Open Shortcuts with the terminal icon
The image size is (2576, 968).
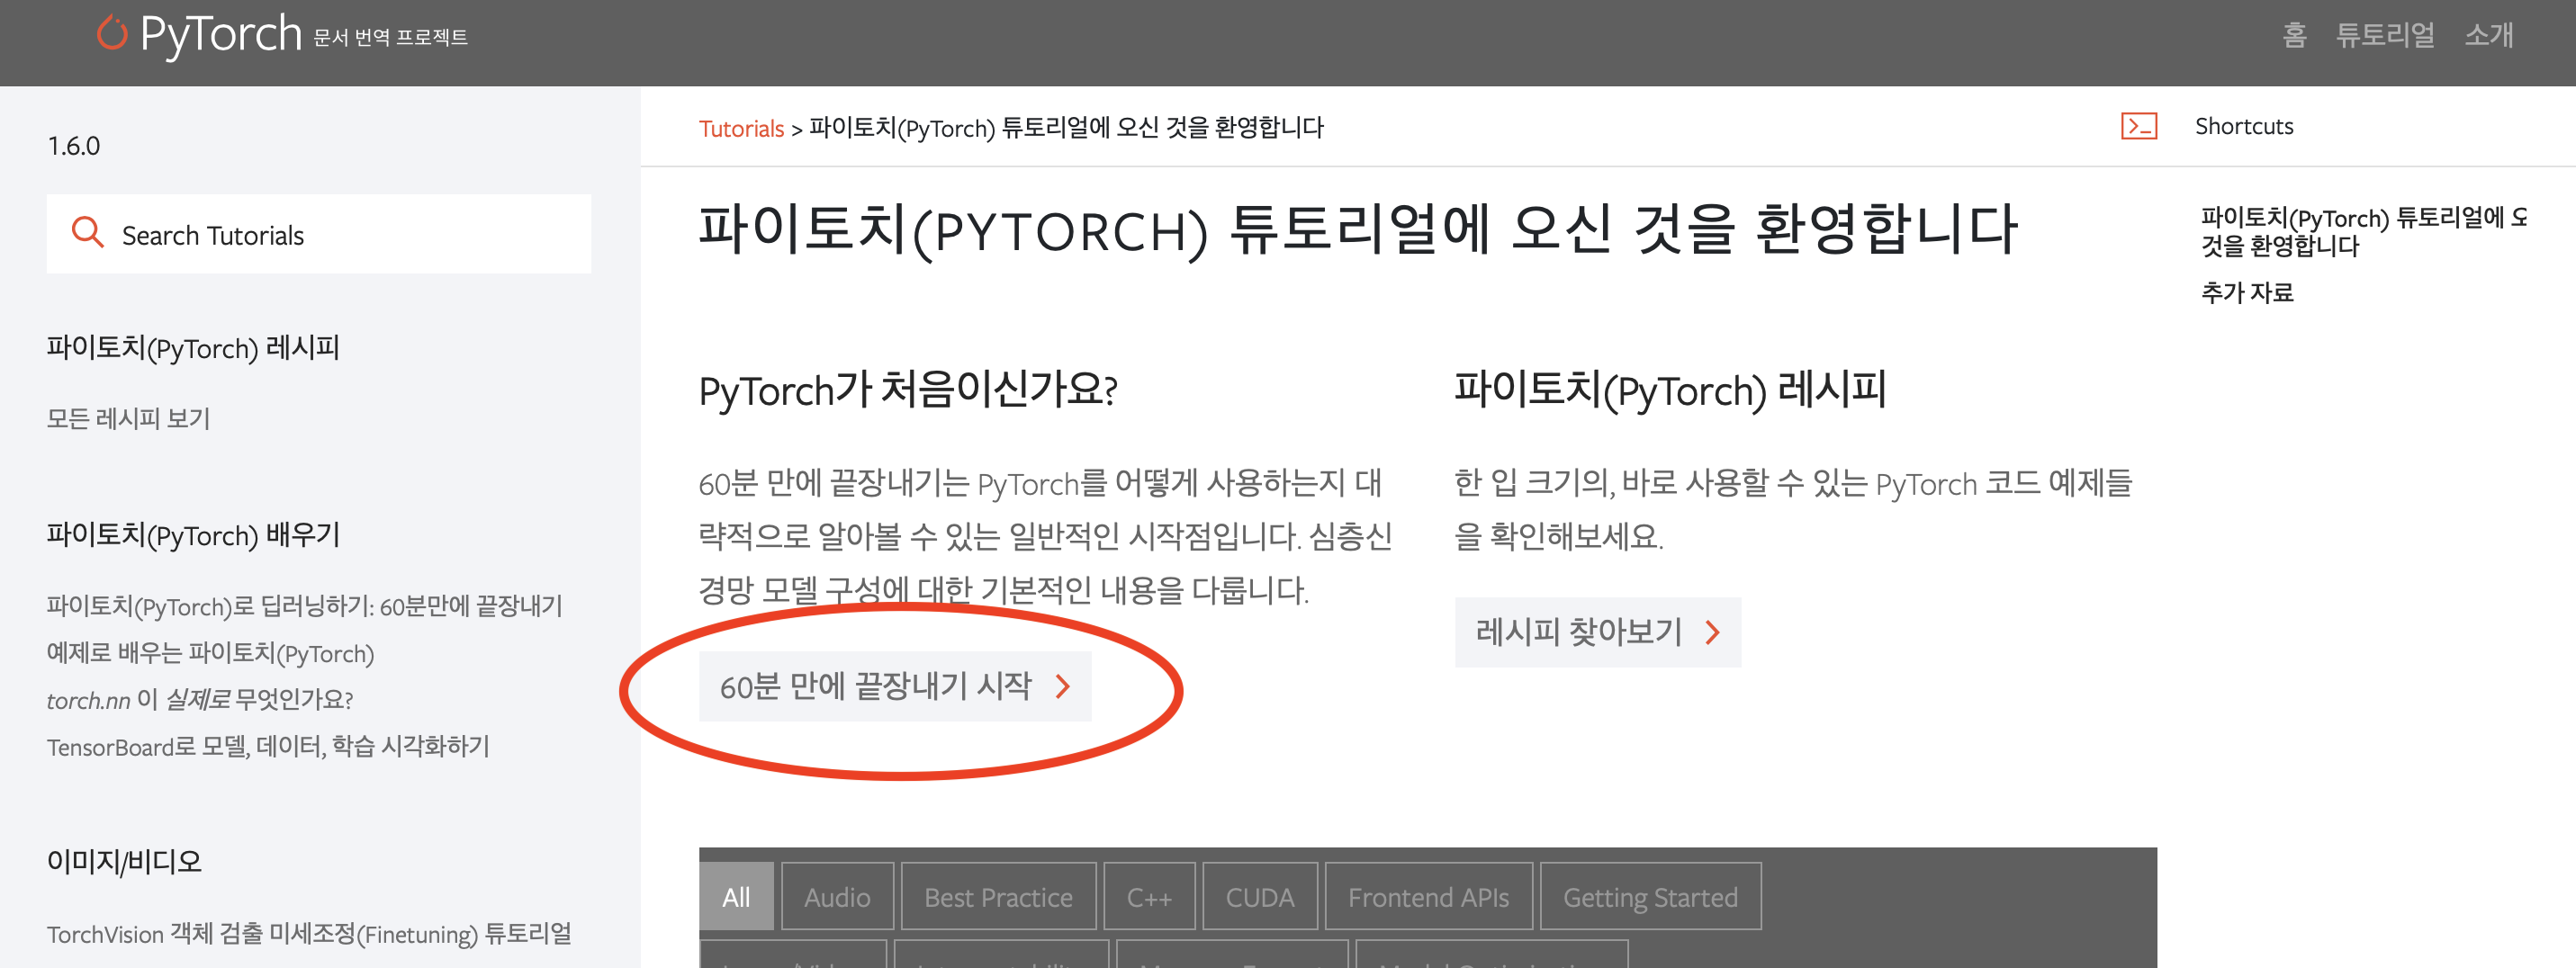pyautogui.click(x=2139, y=127)
